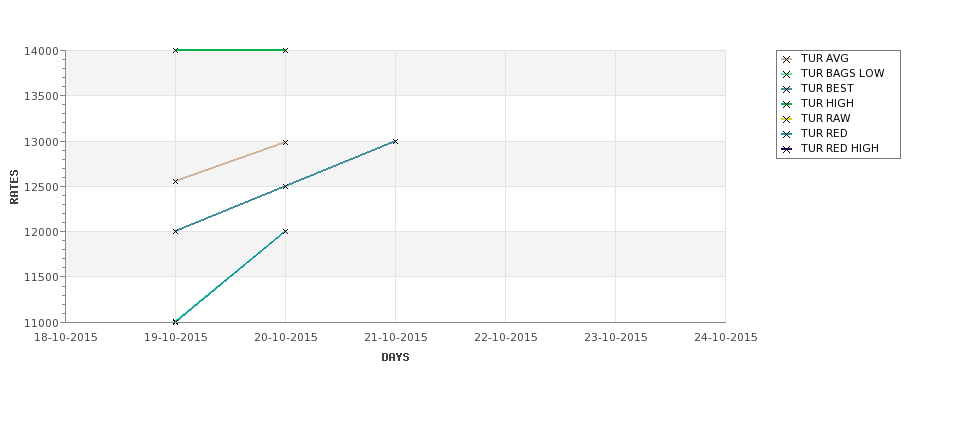
Task: Click the TUR RED legend marker icon
Action: pyautogui.click(x=787, y=134)
